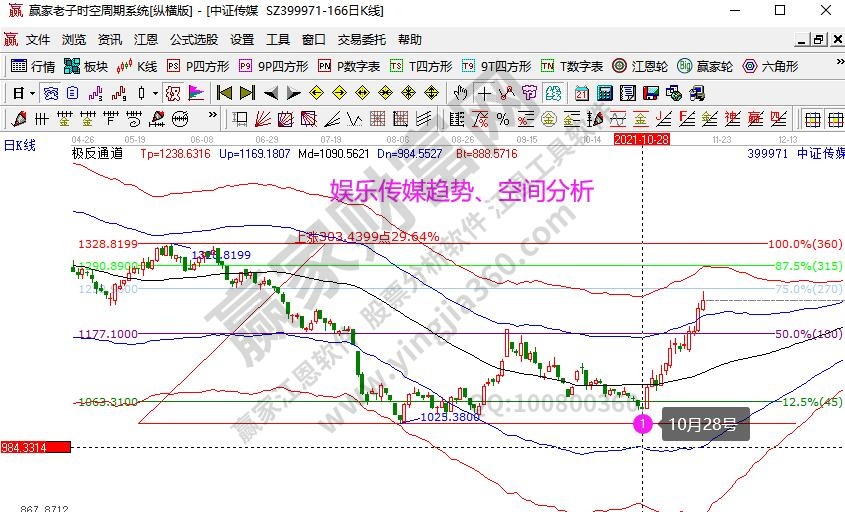The image size is (845, 512).
Task: Expand main toolbar overflow chevron
Action: (840, 62)
